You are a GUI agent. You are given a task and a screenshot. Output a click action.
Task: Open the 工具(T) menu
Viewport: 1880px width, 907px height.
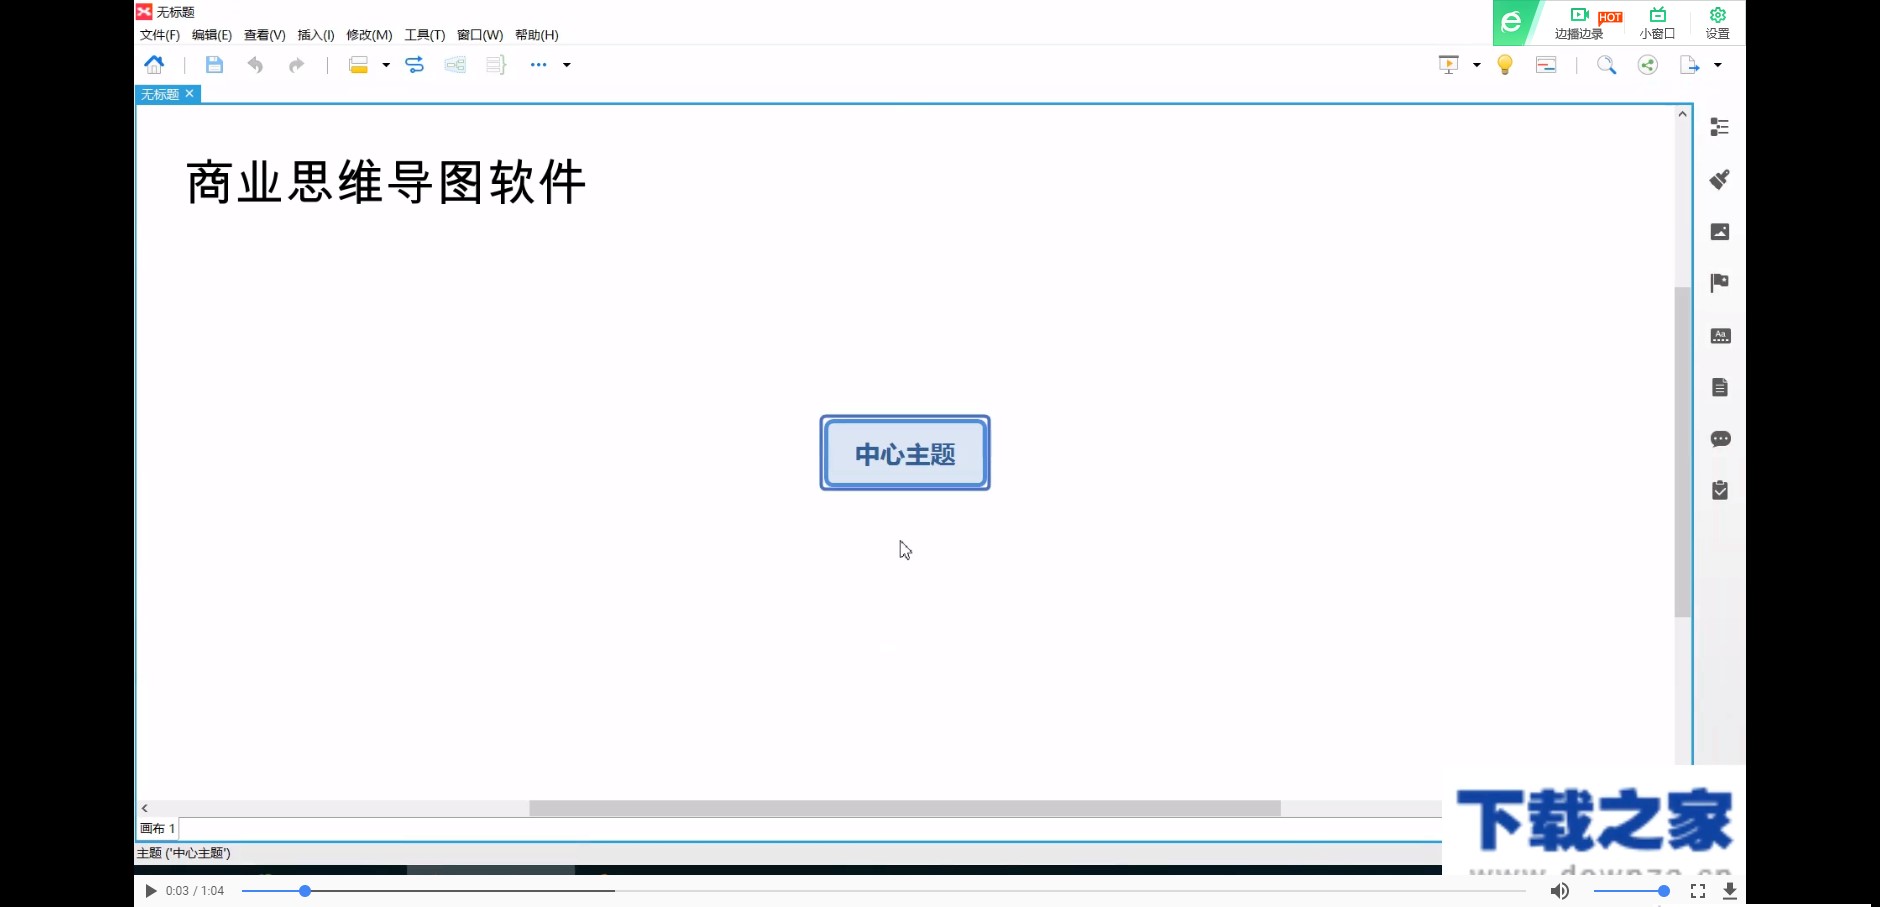pos(424,35)
